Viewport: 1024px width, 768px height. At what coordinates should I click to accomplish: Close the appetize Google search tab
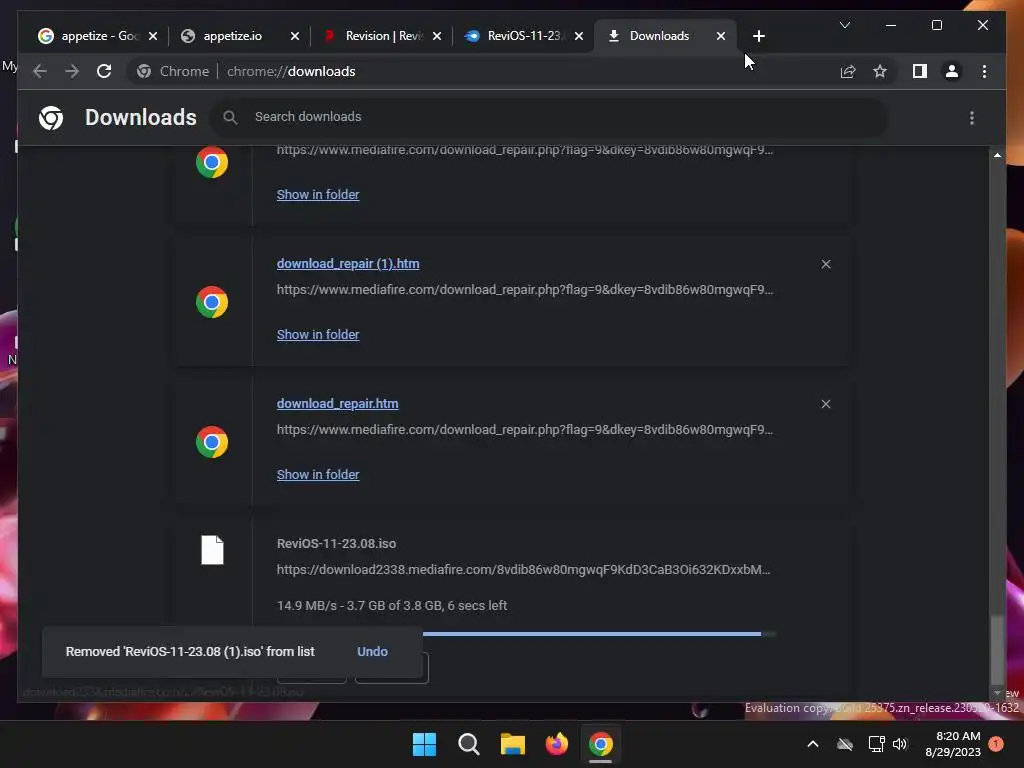point(153,36)
